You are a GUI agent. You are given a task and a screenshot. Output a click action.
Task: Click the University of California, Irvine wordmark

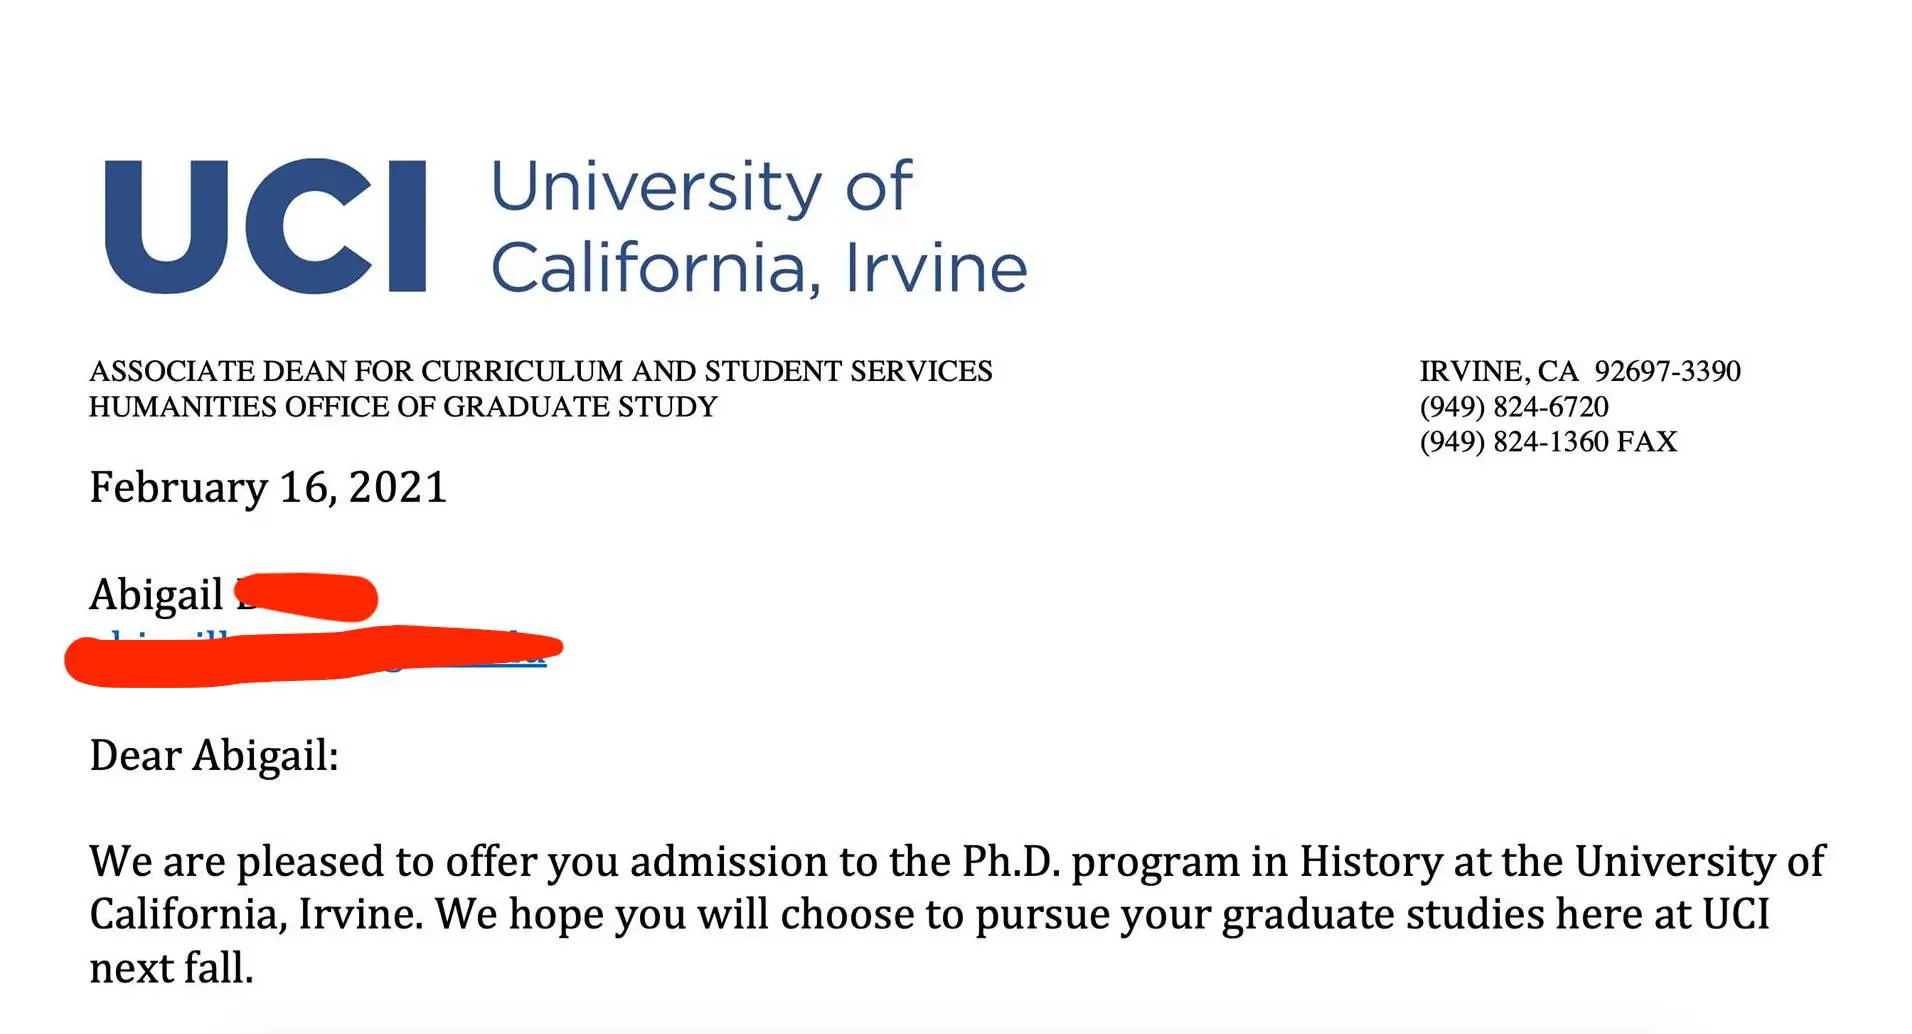pyautogui.click(x=758, y=227)
